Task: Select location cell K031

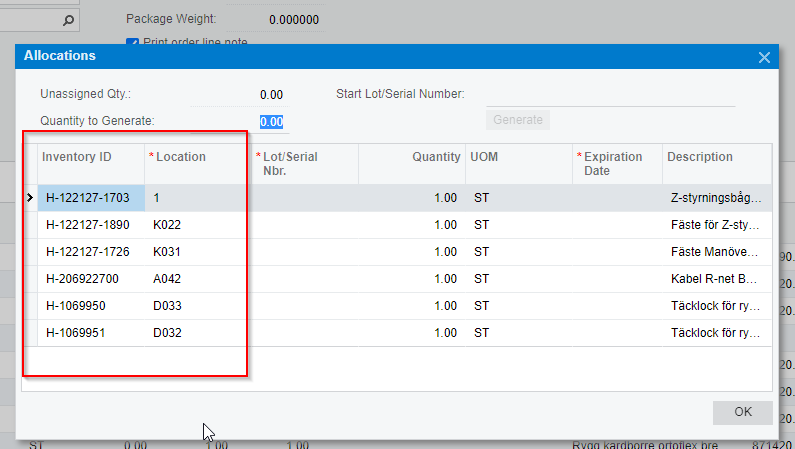Action: coord(167,252)
